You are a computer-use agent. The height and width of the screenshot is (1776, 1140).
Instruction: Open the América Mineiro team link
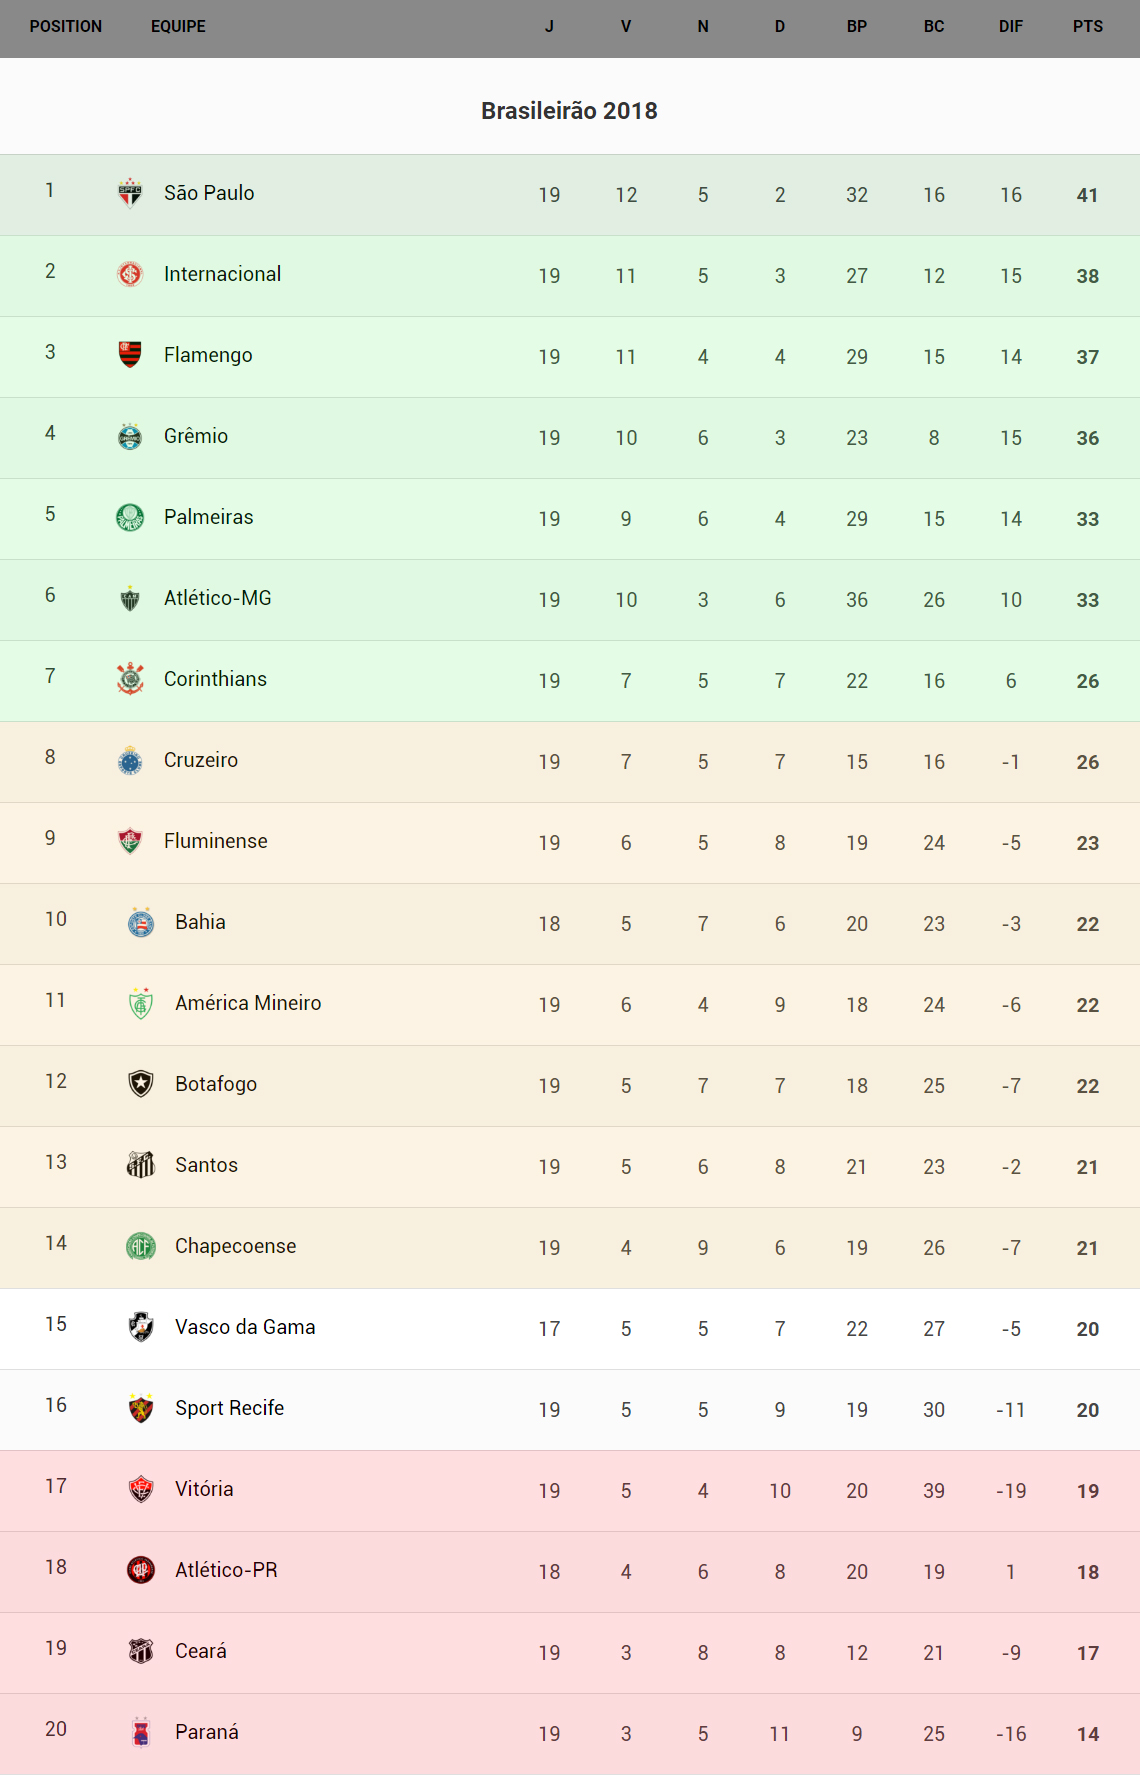point(248,1003)
